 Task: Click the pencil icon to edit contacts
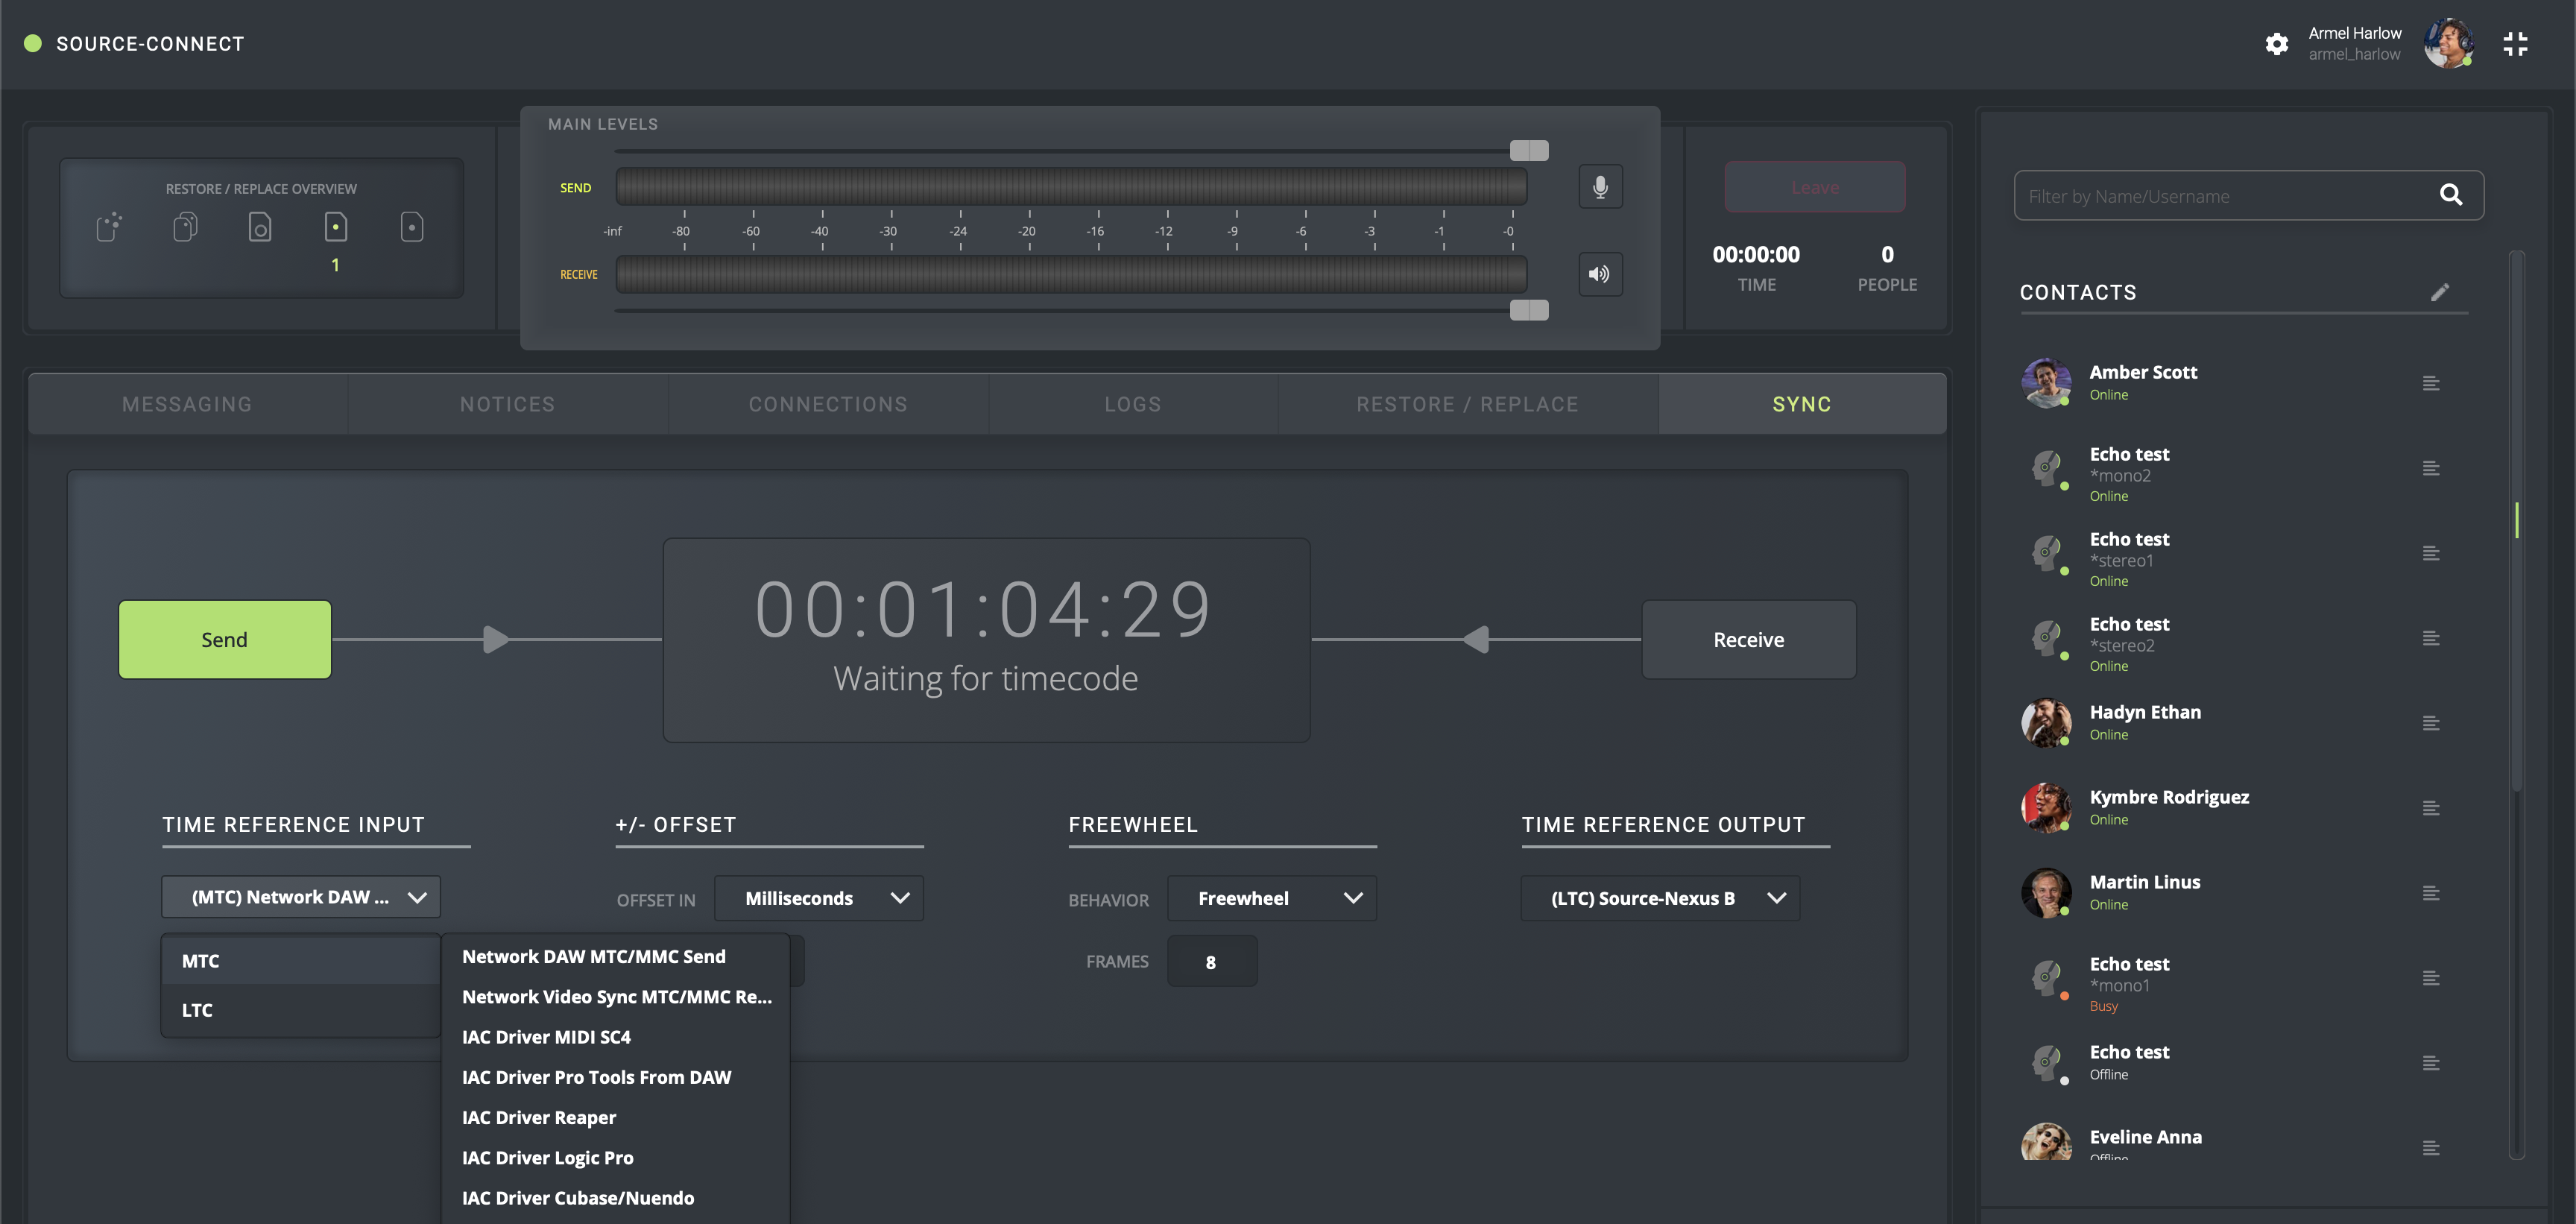pos(2439,292)
